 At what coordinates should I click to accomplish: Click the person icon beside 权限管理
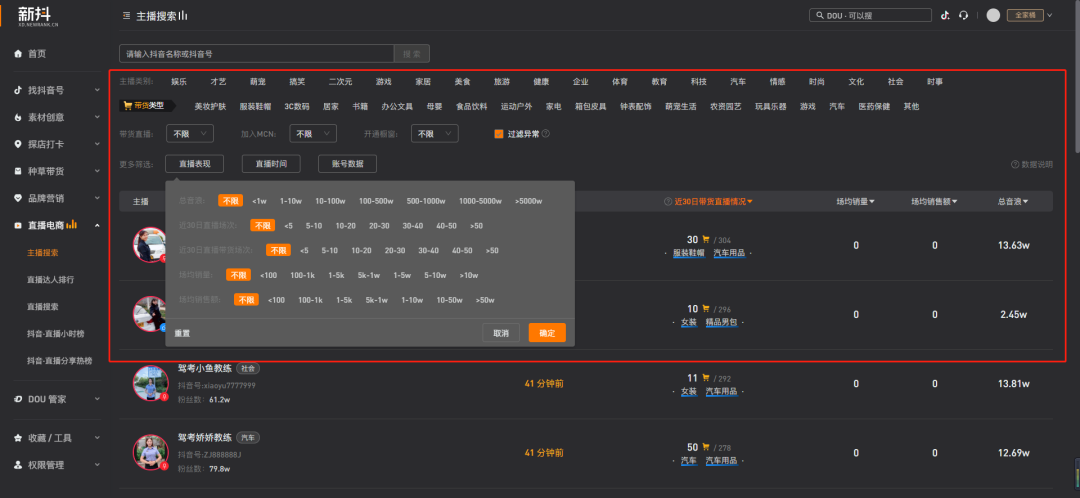click(18, 465)
